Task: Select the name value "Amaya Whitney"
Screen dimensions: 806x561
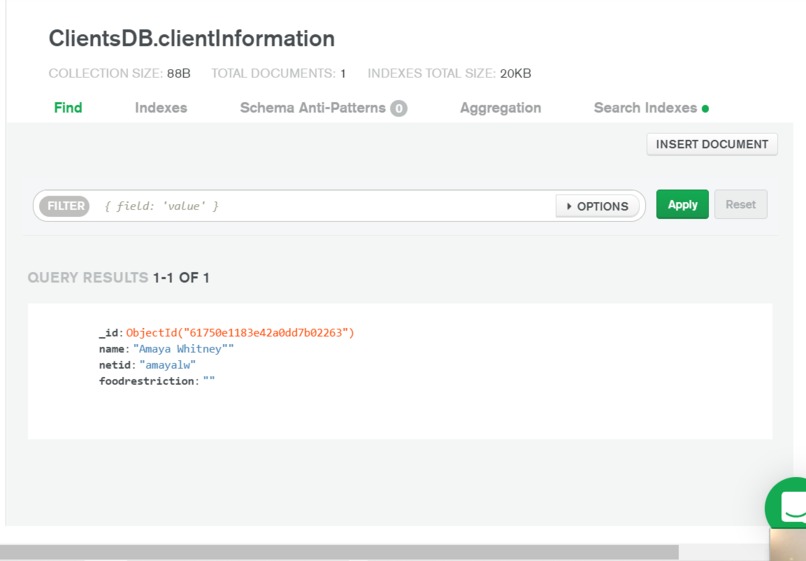Action: point(183,349)
